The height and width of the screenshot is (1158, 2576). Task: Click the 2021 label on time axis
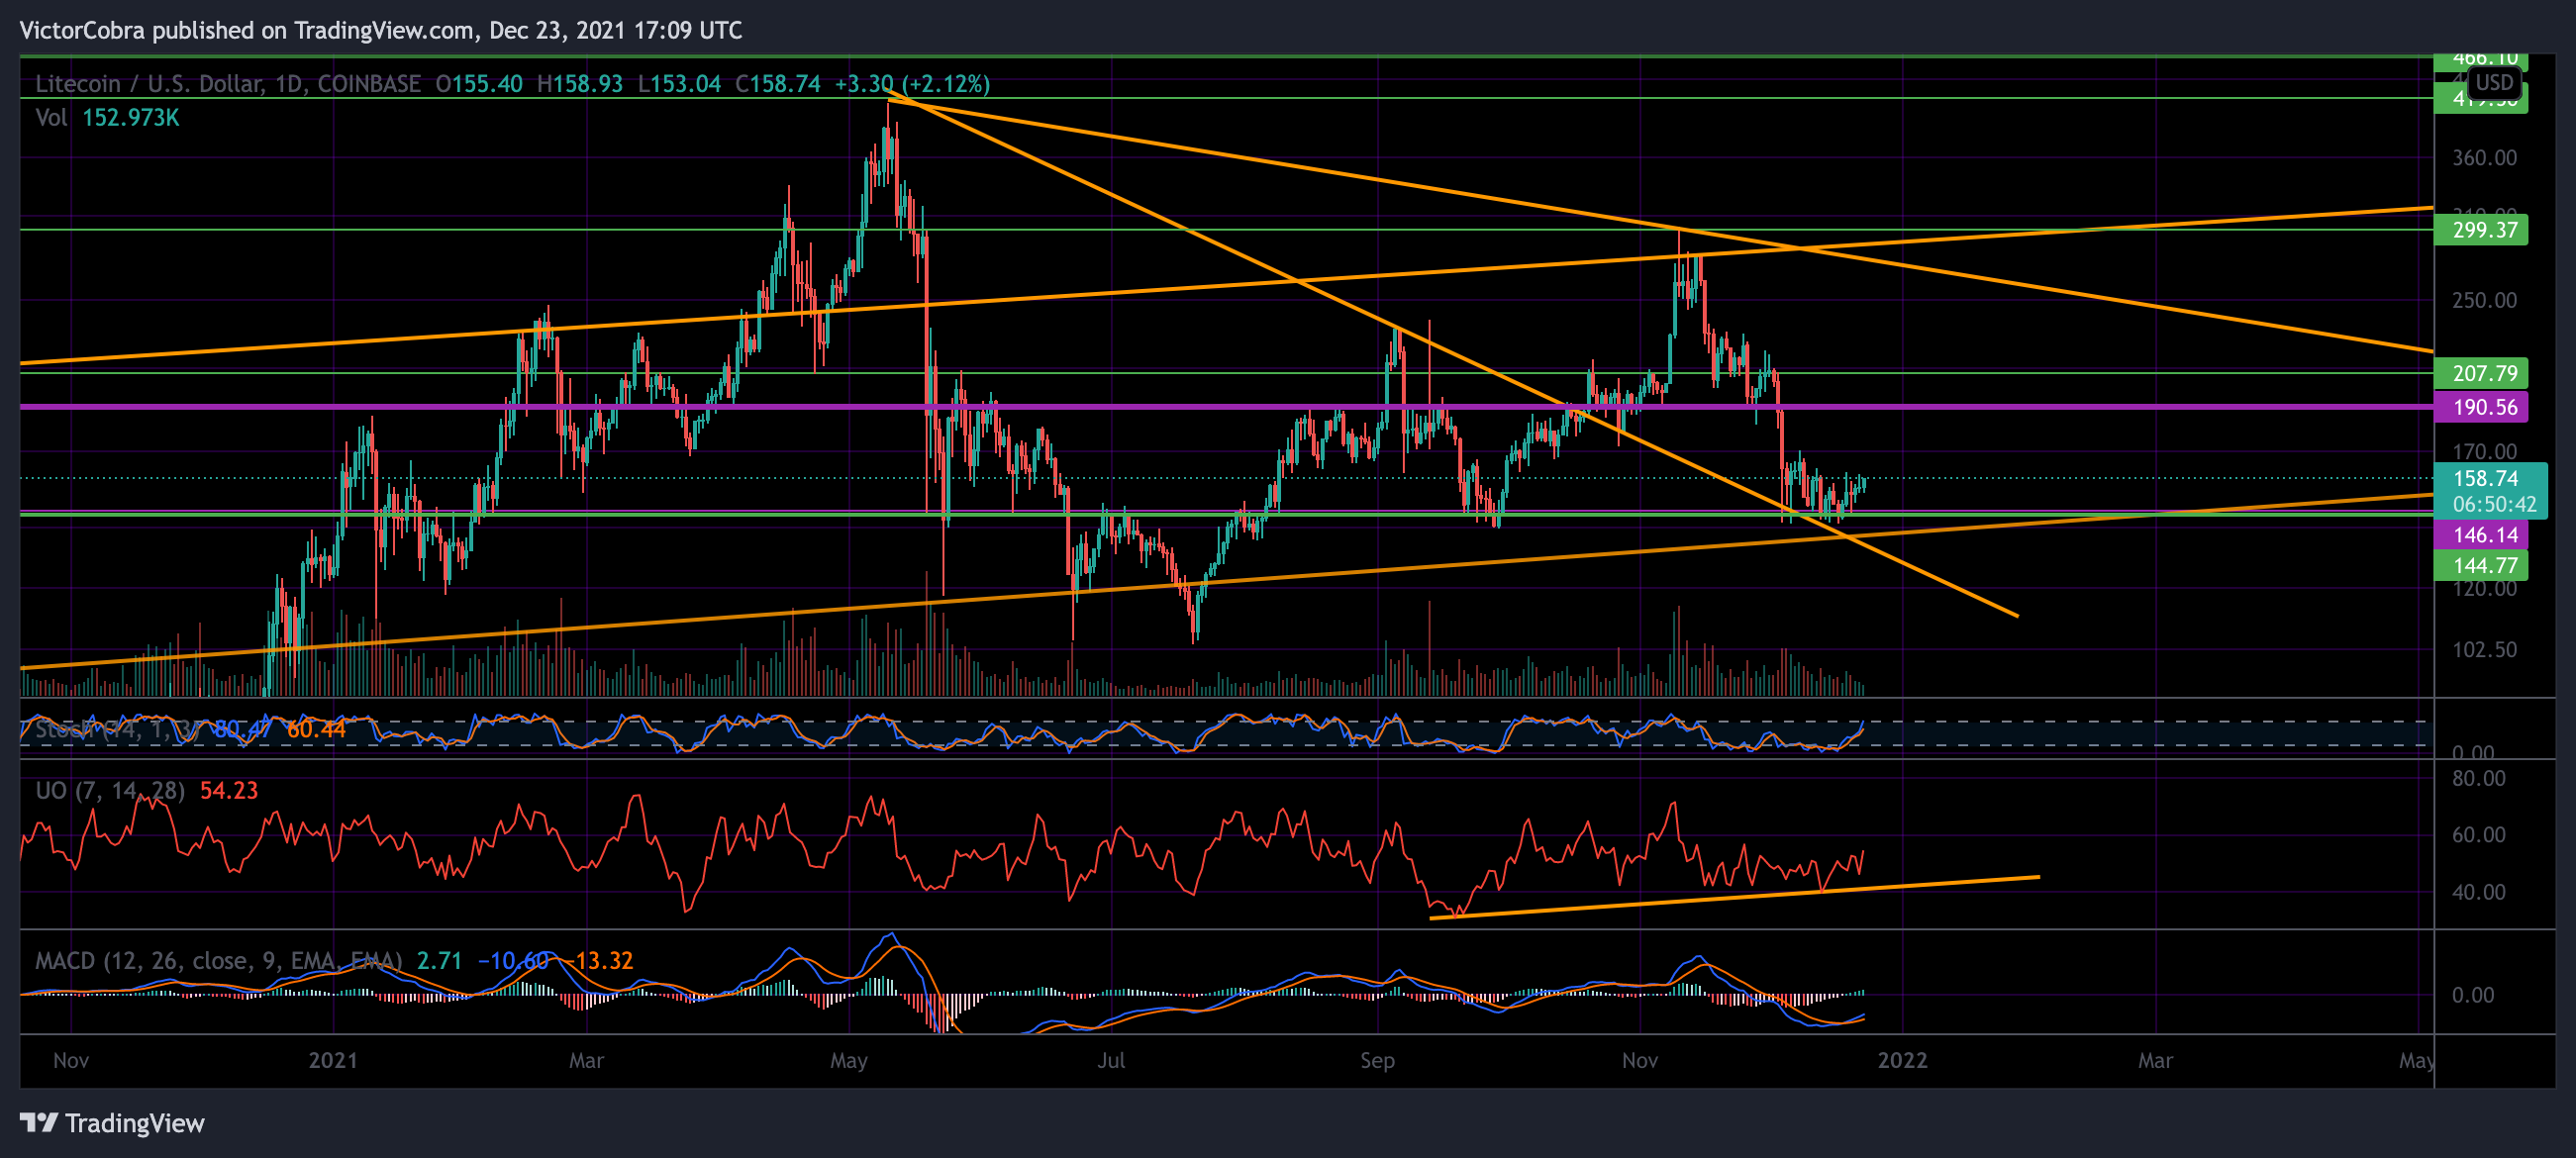coord(333,1060)
